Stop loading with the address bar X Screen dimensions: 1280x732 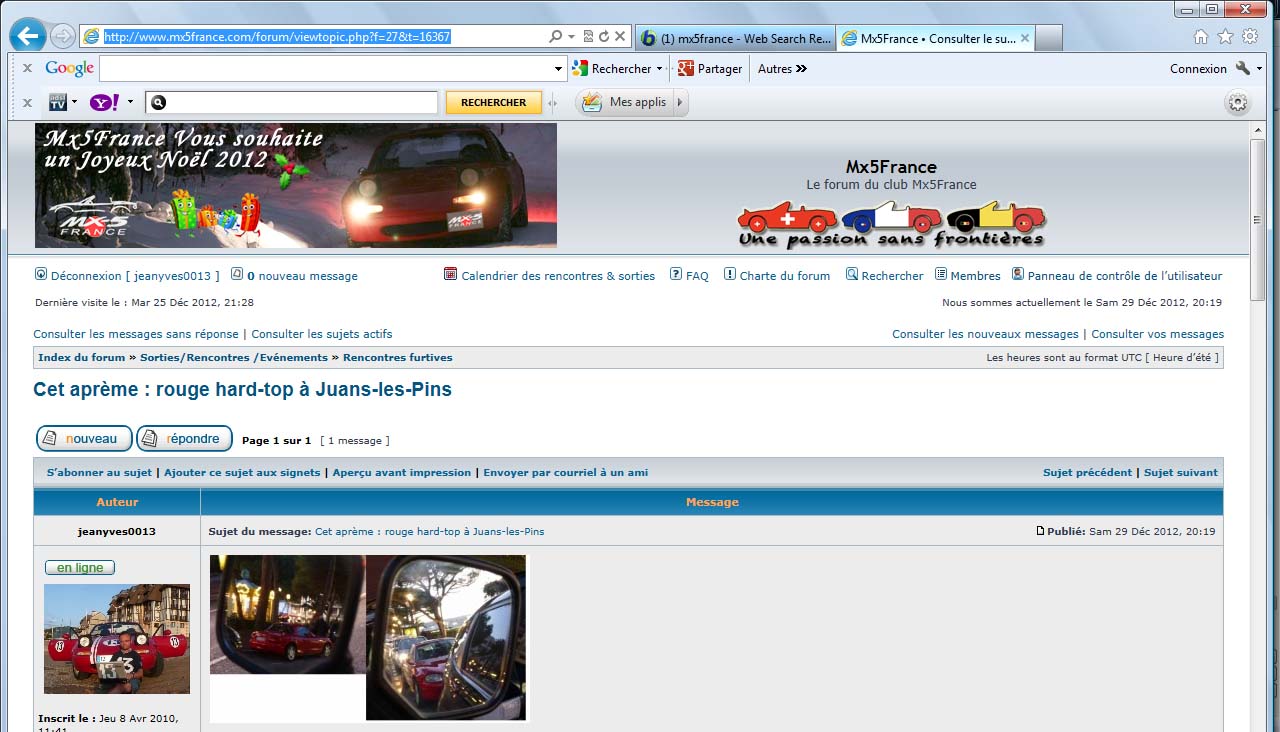[620, 36]
